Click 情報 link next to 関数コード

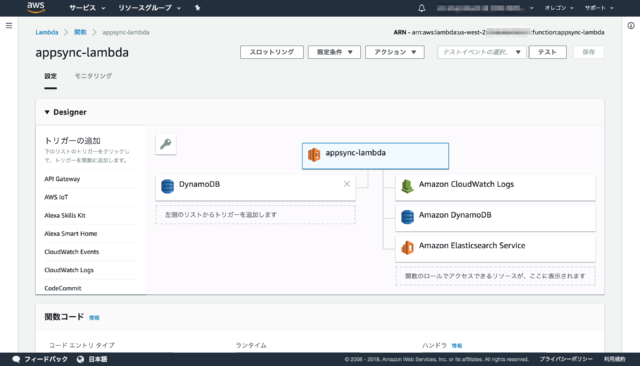point(94,317)
